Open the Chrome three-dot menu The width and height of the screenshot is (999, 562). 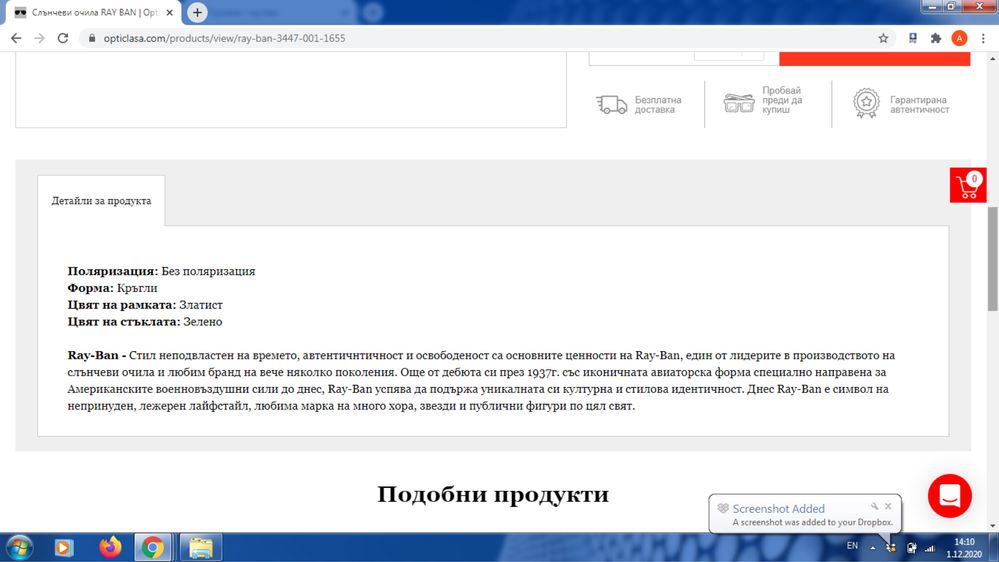(x=983, y=38)
